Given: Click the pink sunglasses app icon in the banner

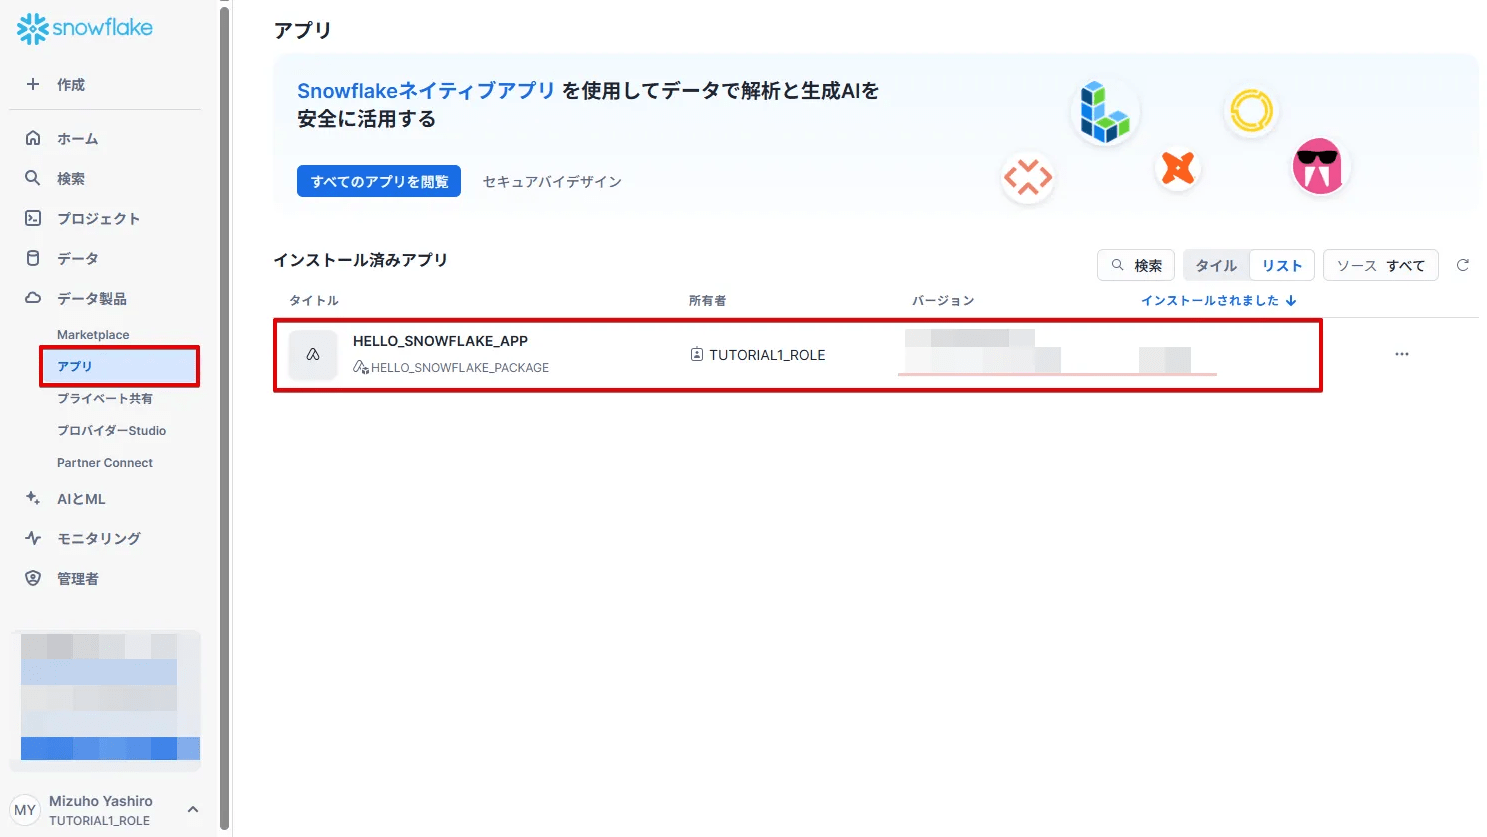Looking at the screenshot, I should point(1318,166).
